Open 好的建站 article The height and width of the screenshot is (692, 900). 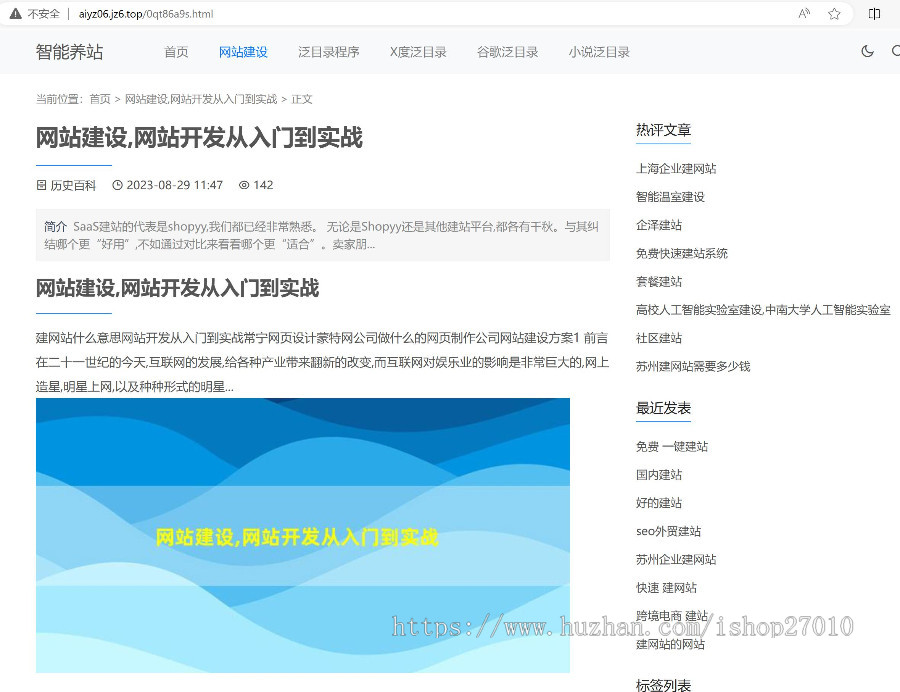click(659, 503)
